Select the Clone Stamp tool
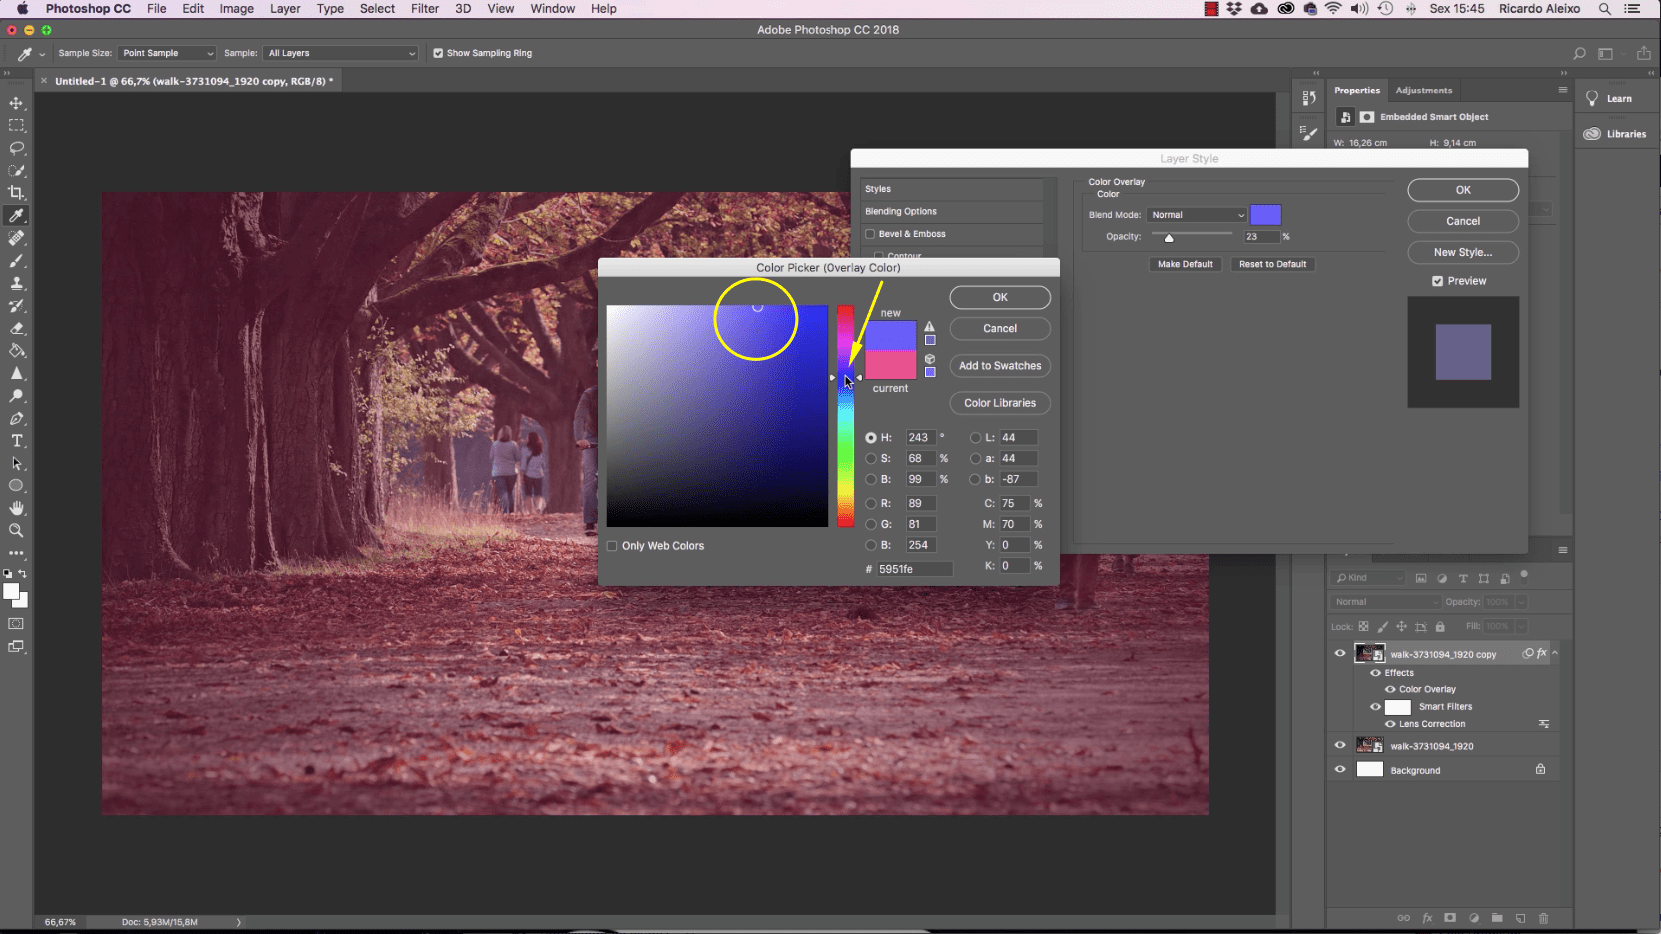Image resolution: width=1661 pixels, height=934 pixels. (16, 283)
